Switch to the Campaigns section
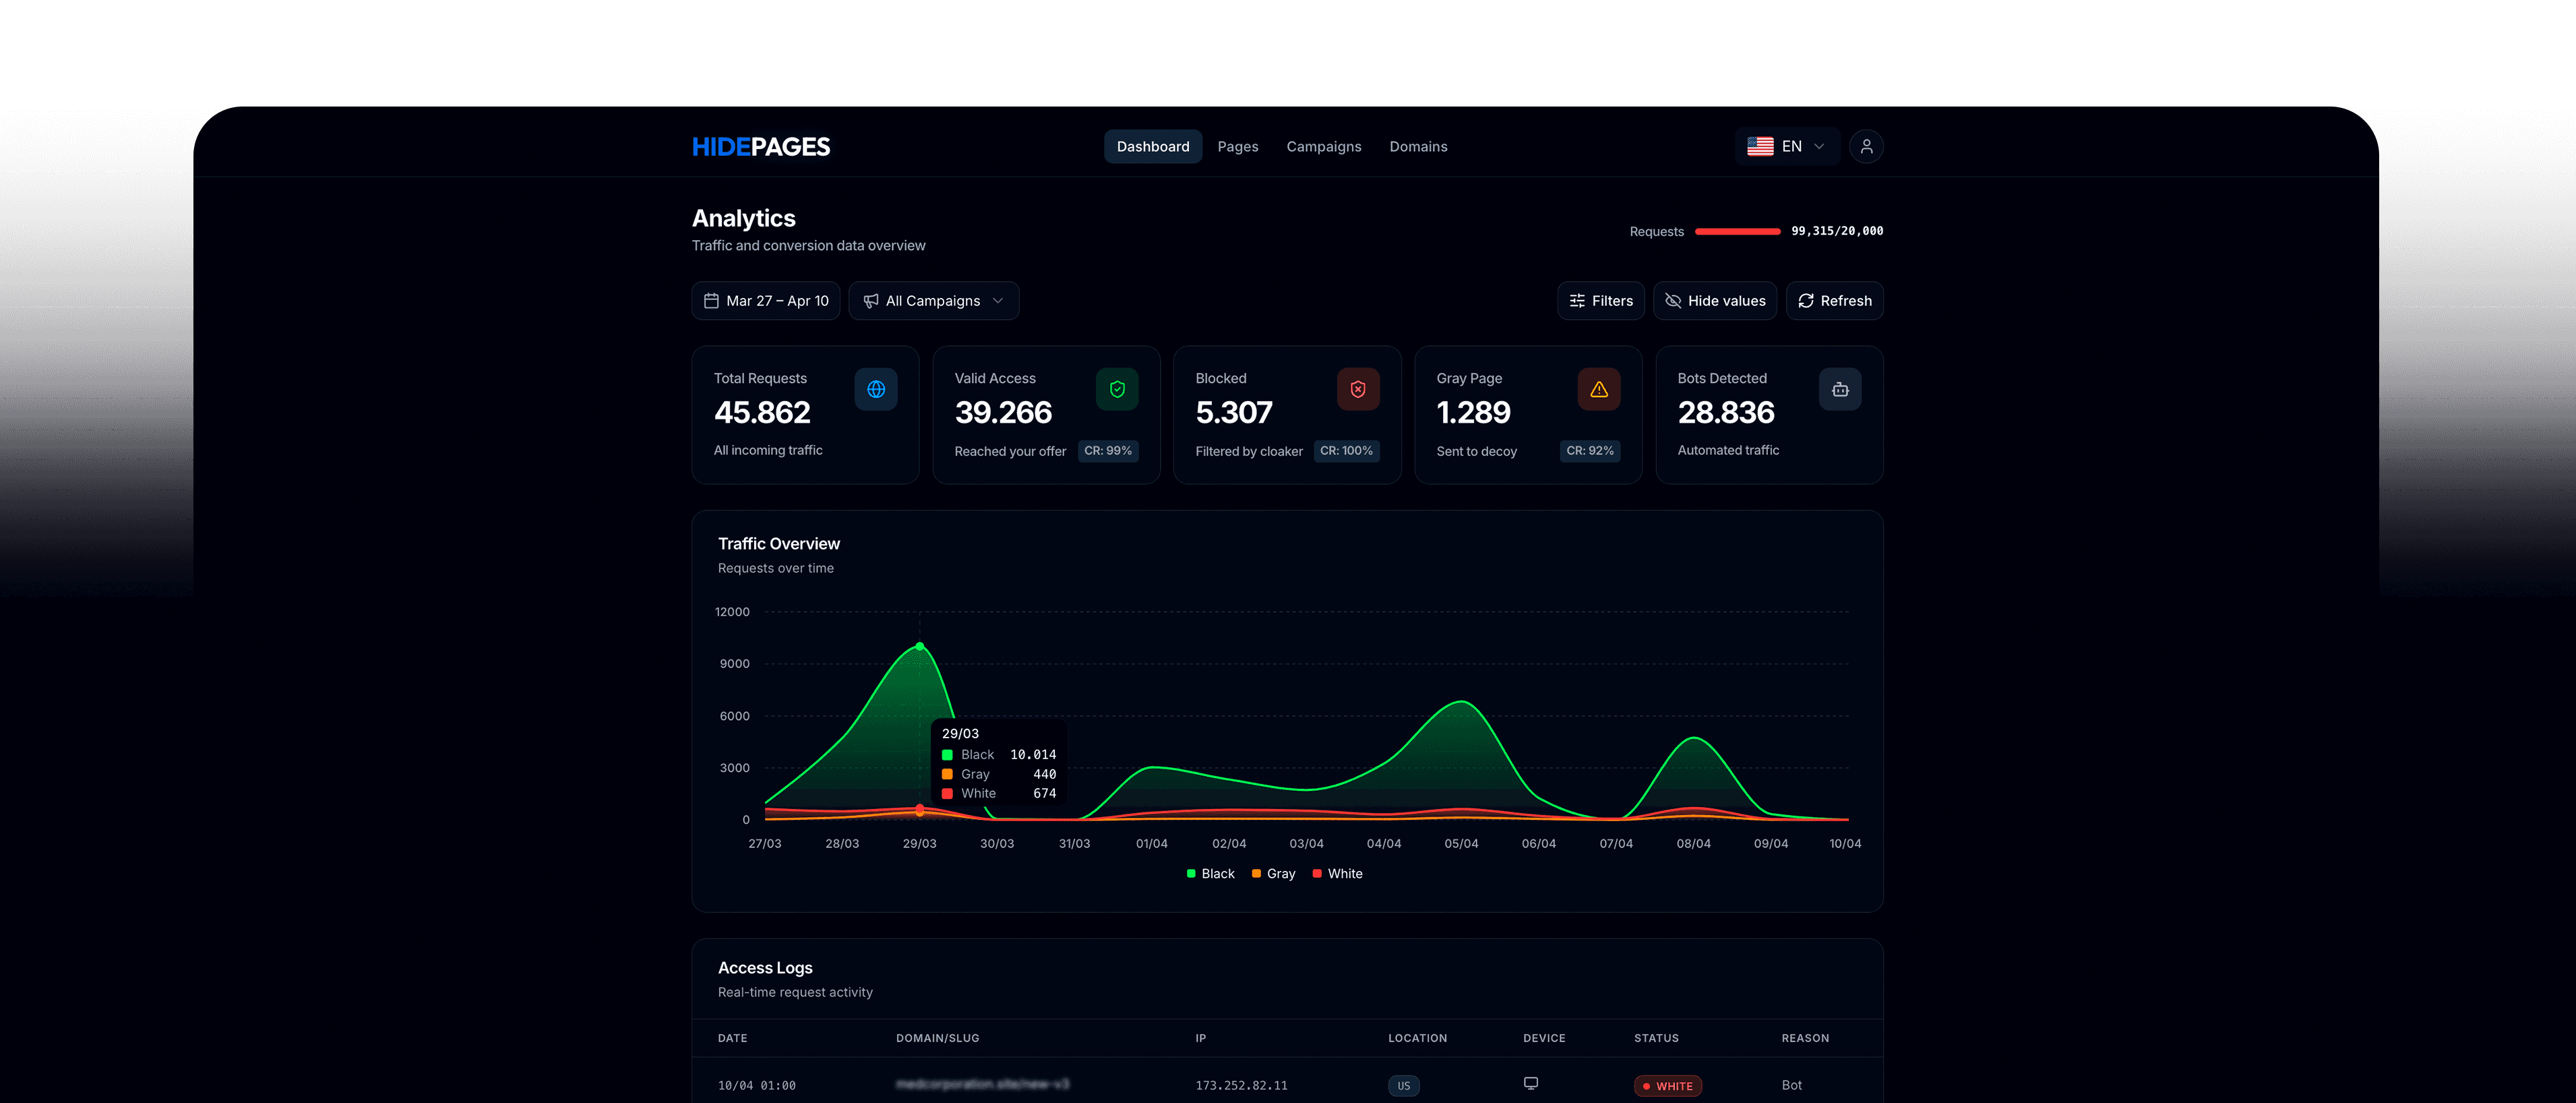 [x=1323, y=146]
